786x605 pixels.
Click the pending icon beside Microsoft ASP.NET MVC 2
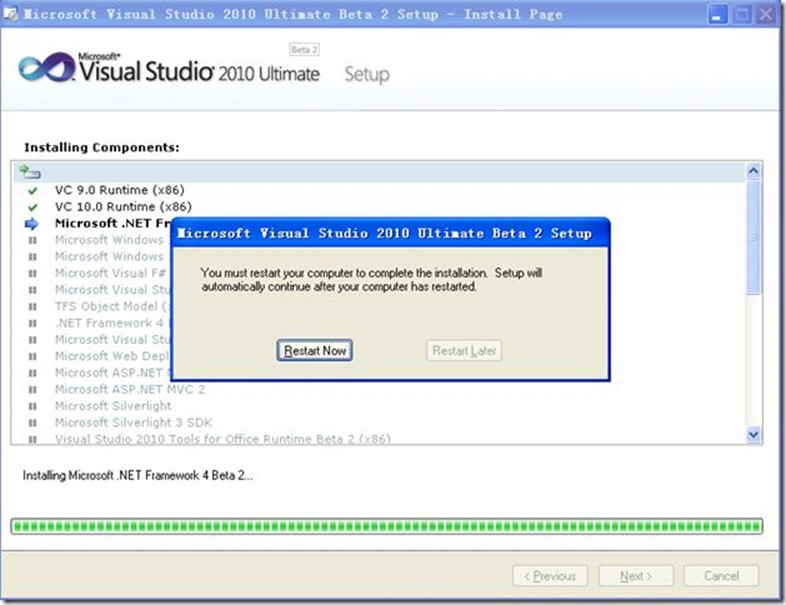33,390
